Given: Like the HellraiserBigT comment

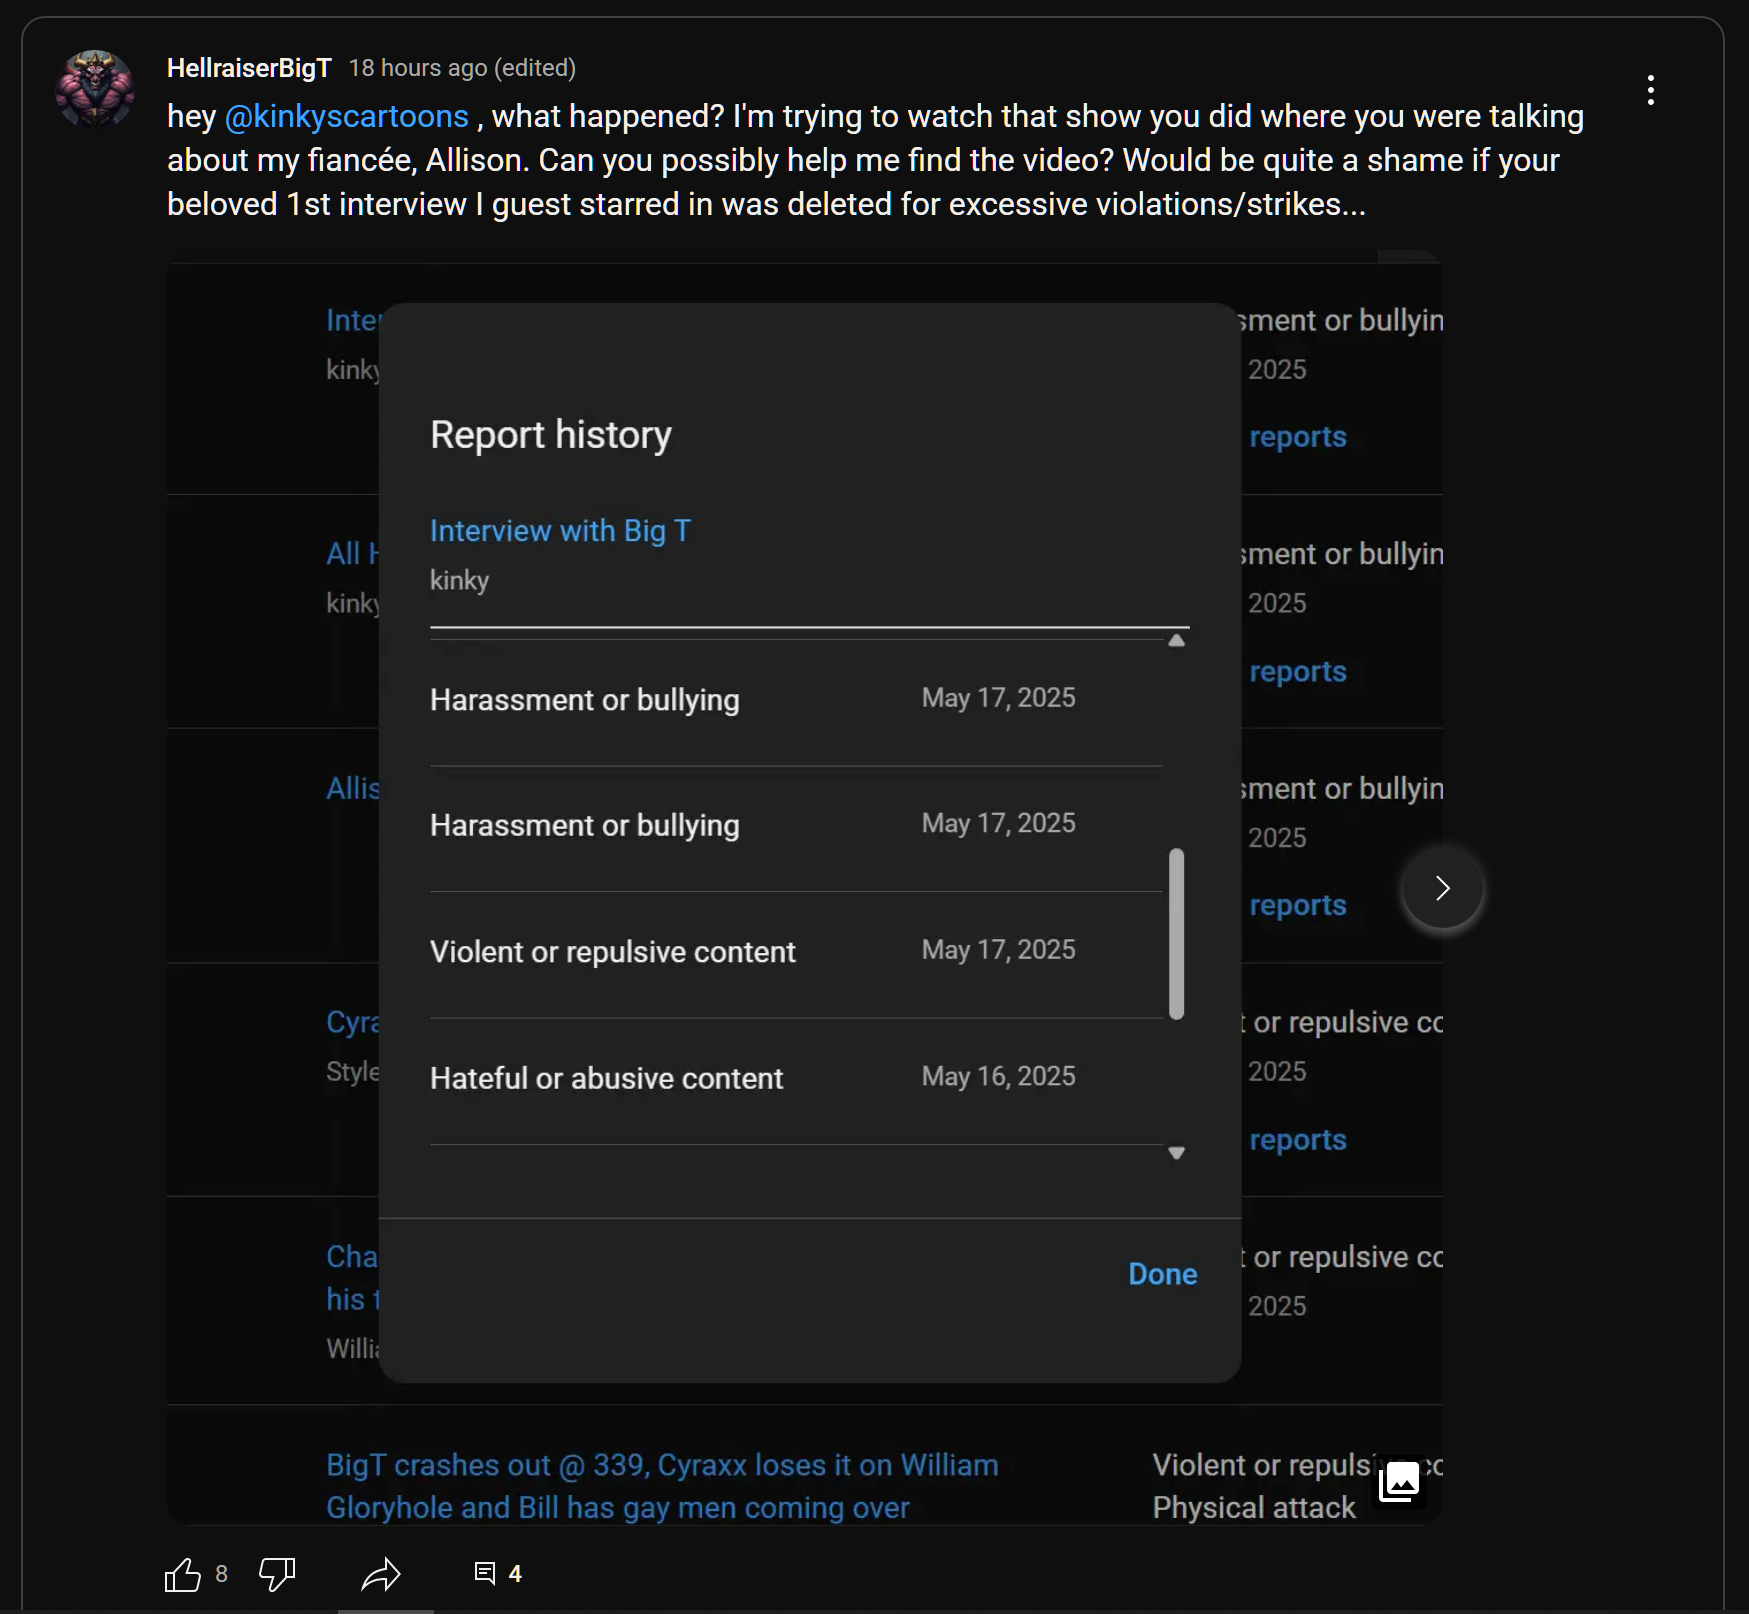Looking at the screenshot, I should click(x=183, y=1574).
